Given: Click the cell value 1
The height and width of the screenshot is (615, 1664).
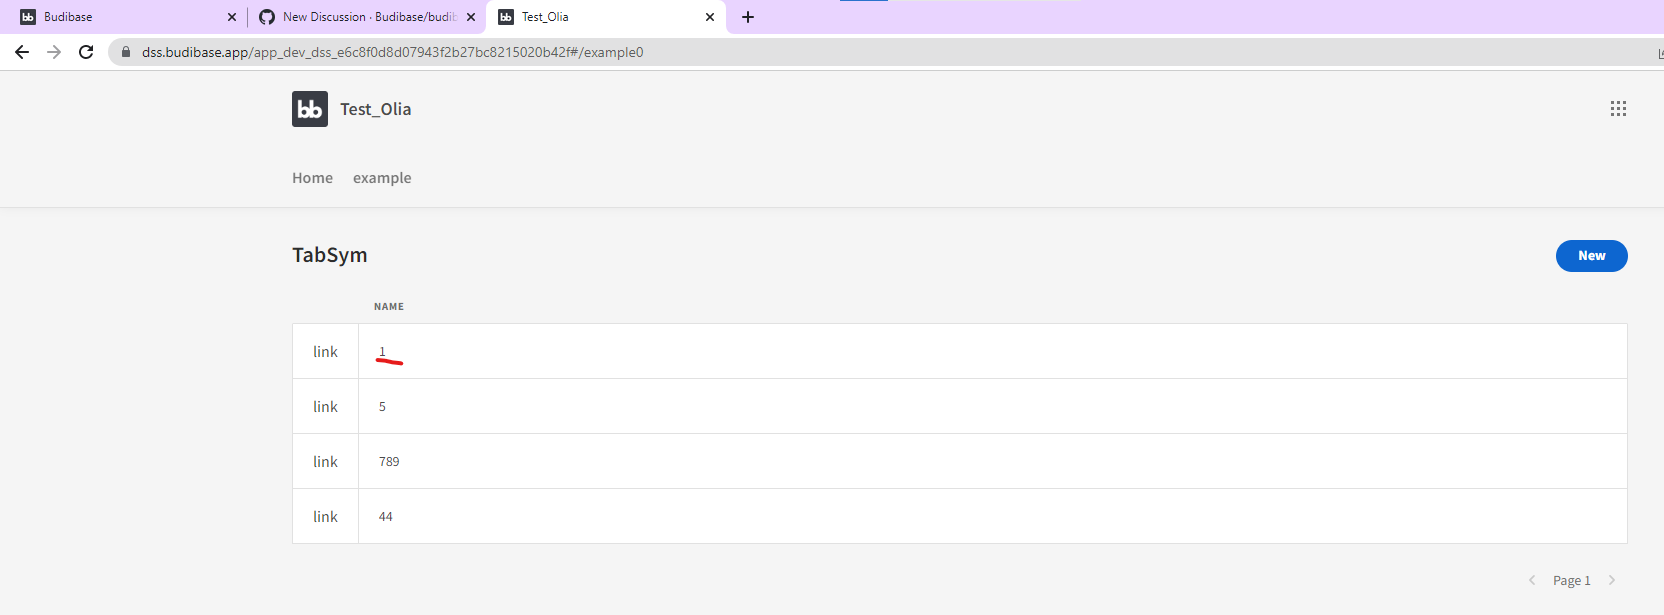Looking at the screenshot, I should point(382,351).
